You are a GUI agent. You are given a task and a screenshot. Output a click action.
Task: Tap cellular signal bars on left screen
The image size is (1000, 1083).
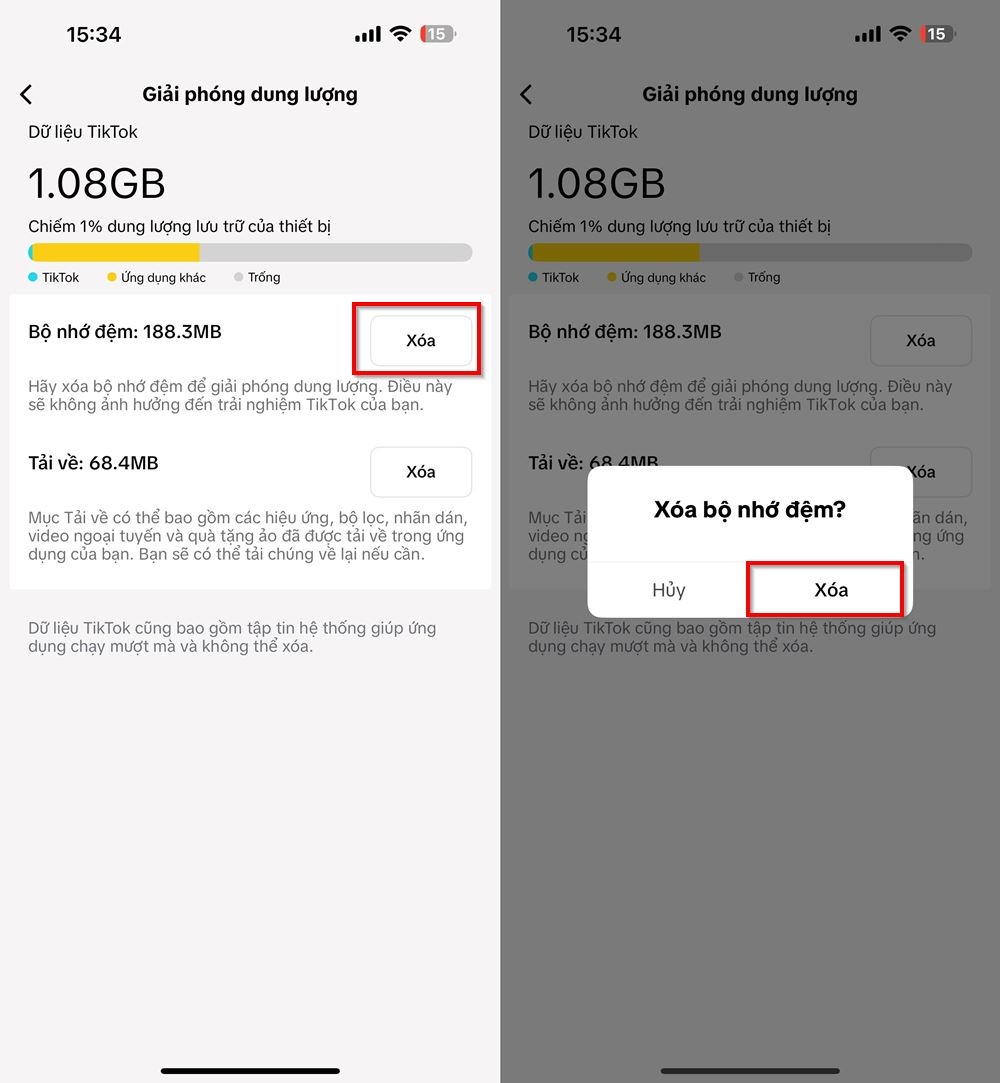(x=367, y=35)
